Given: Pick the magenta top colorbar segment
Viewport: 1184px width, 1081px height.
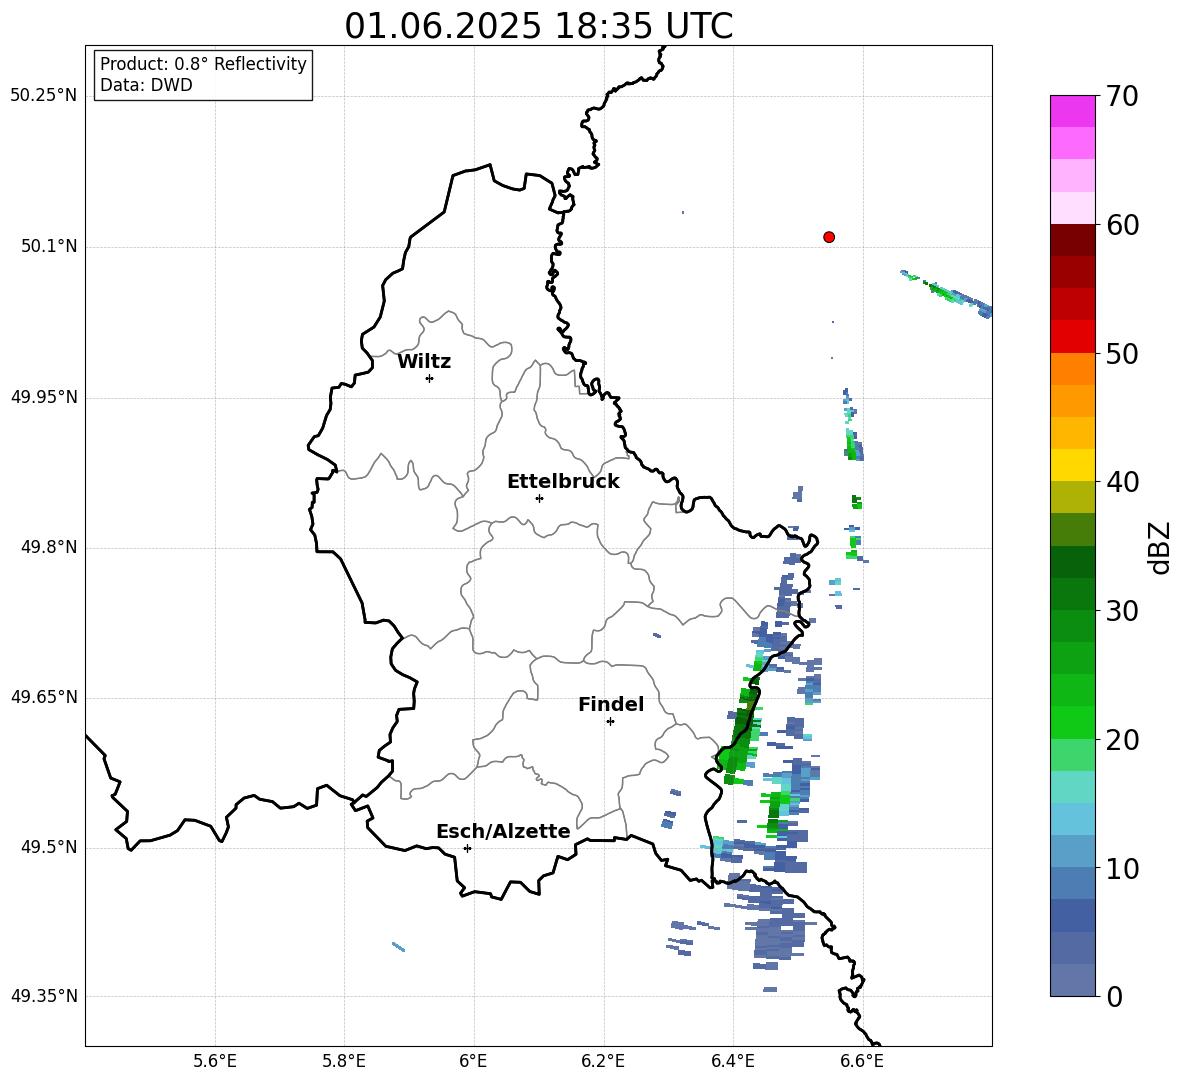Looking at the screenshot, I should (1073, 112).
